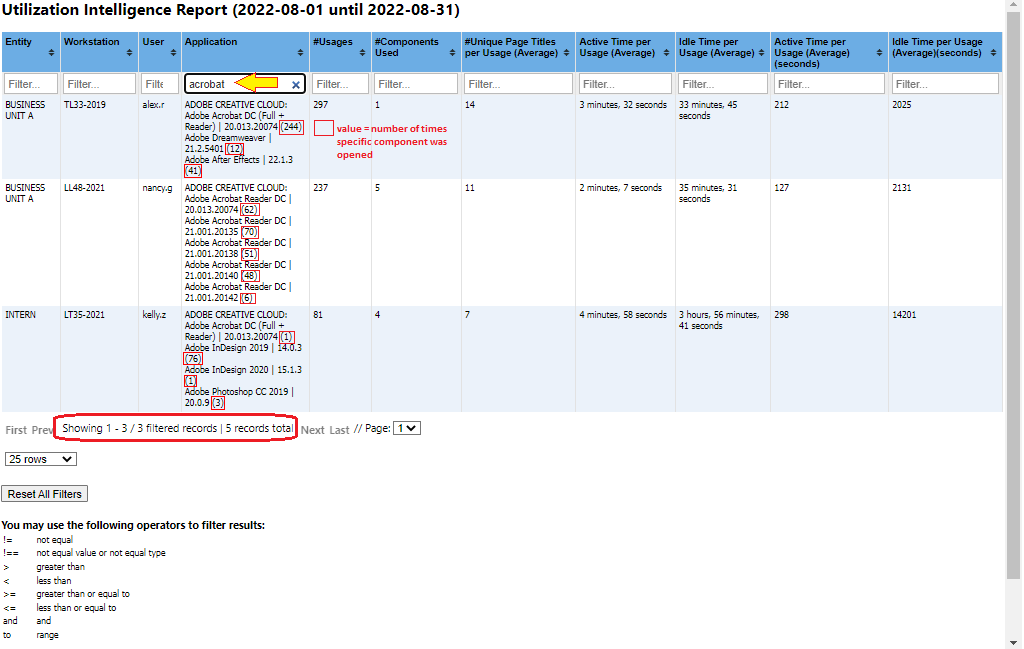Open the 25 rows dropdown
Viewport: 1024px width, 649px height.
tap(40, 459)
